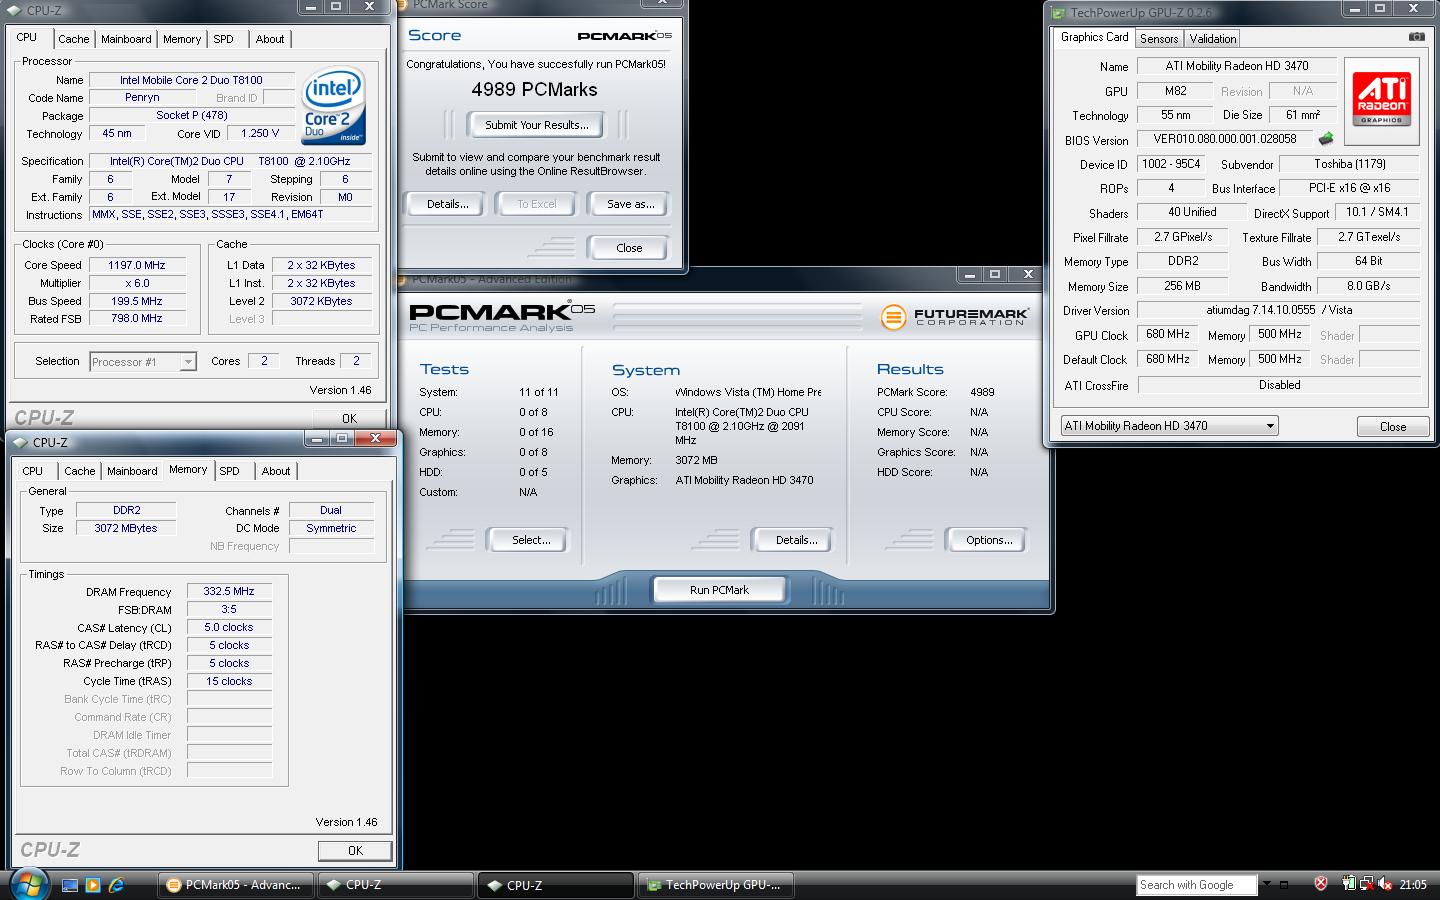Click the Code Name Penryn field
The image size is (1440, 900).
(x=142, y=98)
